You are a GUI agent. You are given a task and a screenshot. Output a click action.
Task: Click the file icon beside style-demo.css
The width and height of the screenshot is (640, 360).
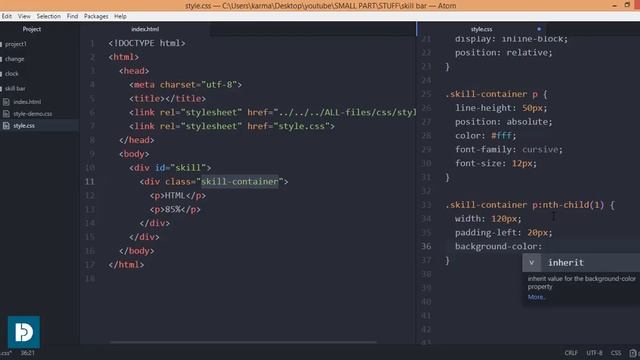tap(6, 114)
